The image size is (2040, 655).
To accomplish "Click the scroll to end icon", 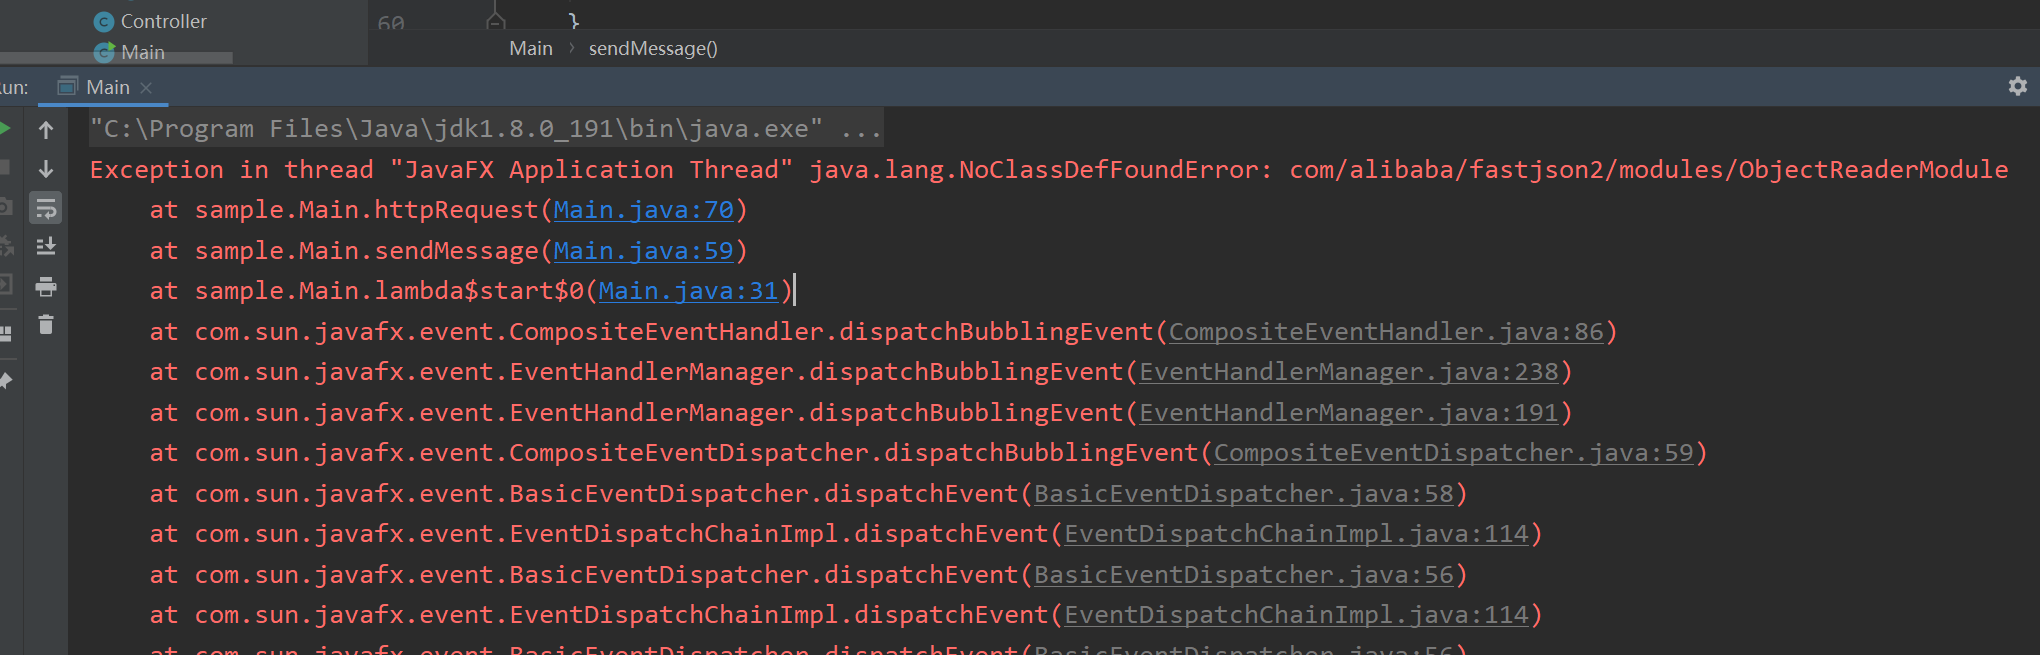I will 46,246.
